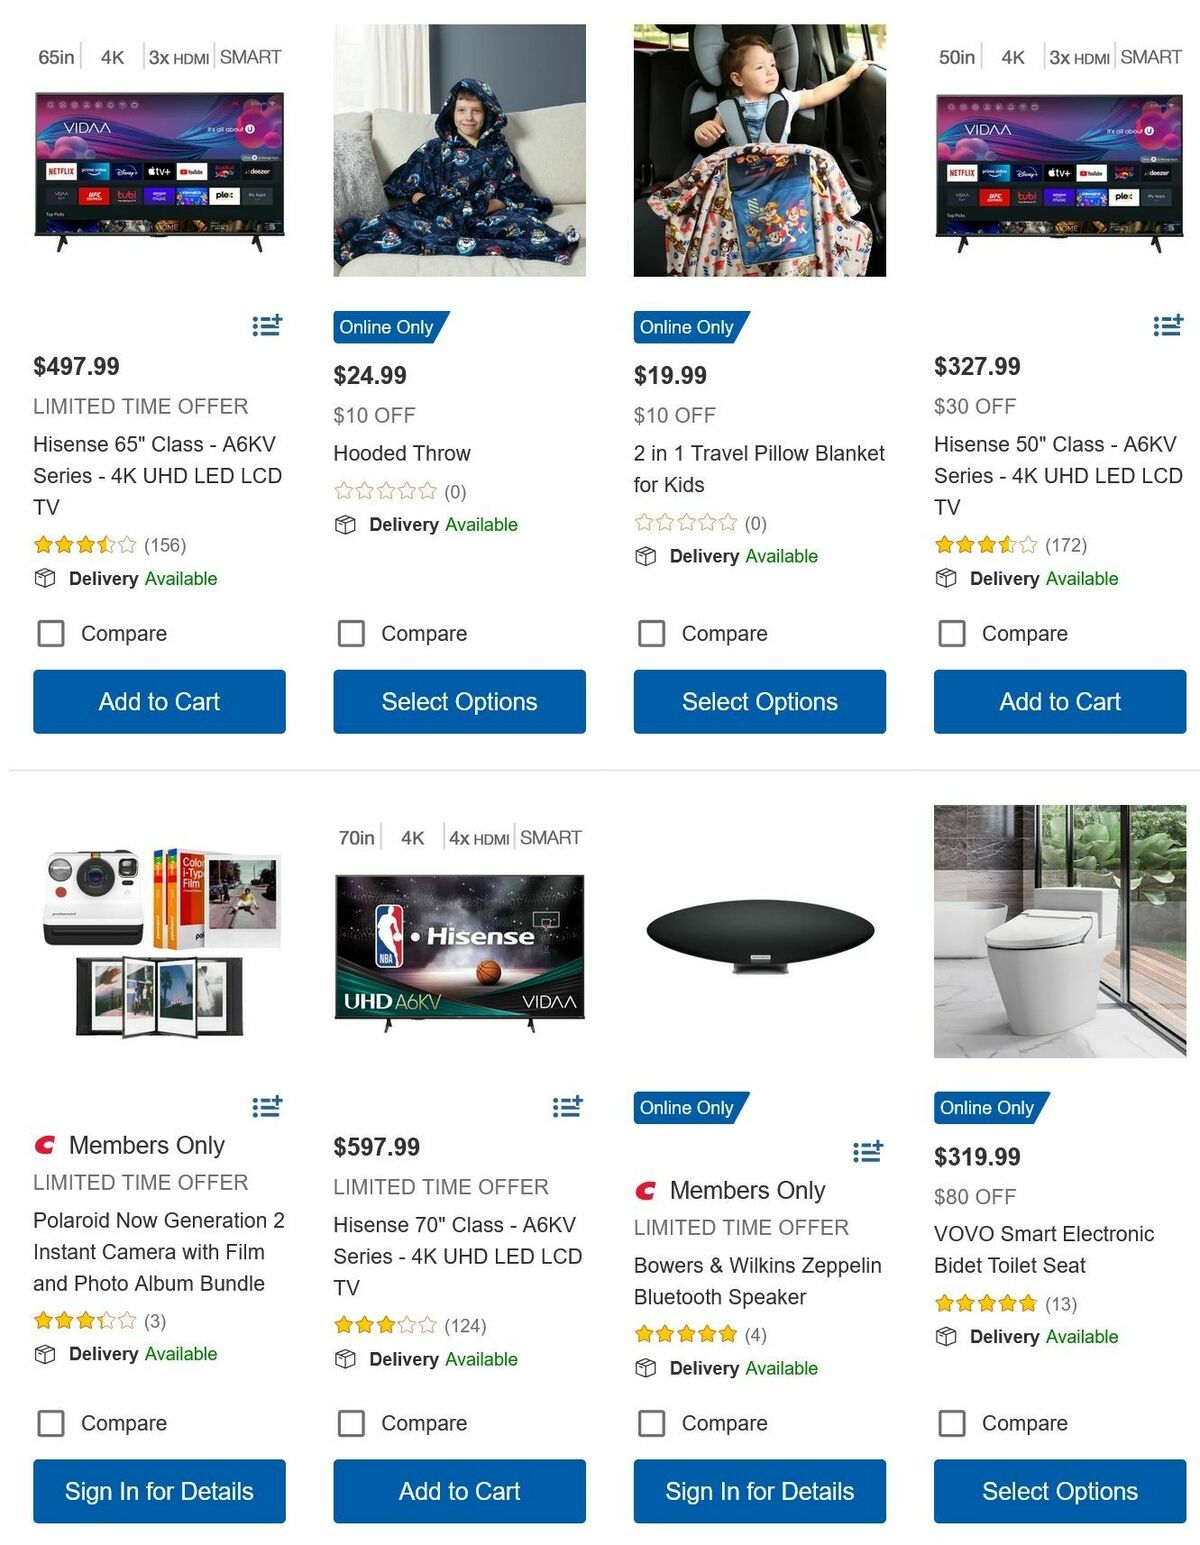The height and width of the screenshot is (1545, 1200).
Task: Open Bowers & Wilkins Zeppelin speaker link
Action: [758, 1281]
